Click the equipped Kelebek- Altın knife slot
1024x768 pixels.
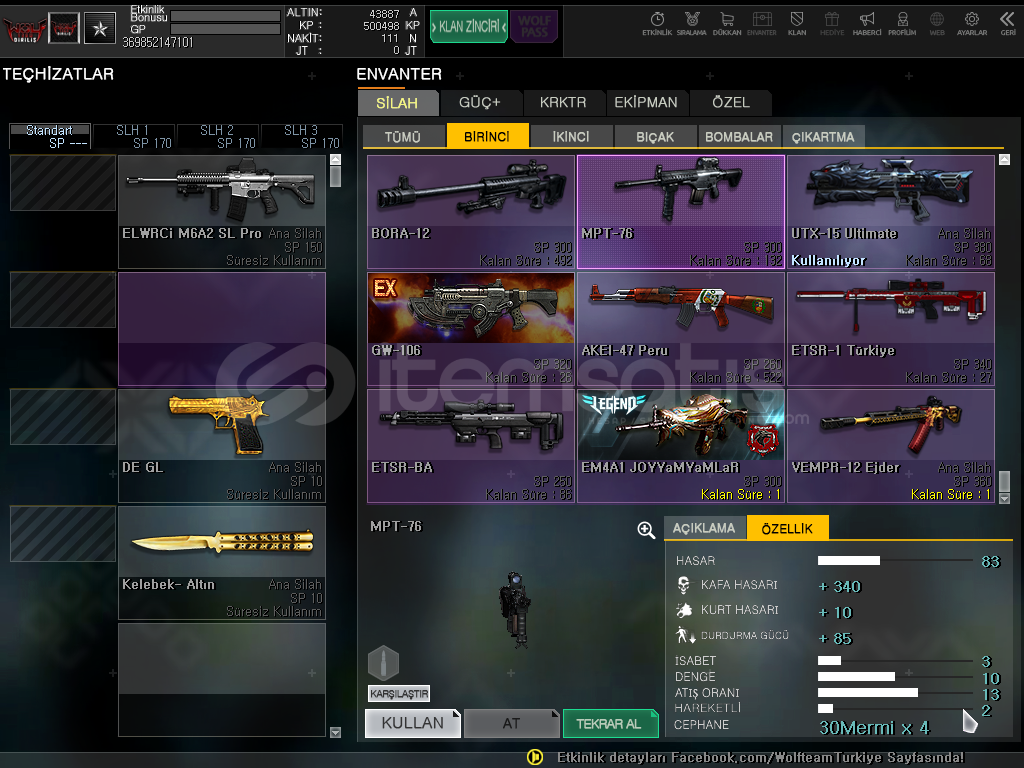click(222, 563)
